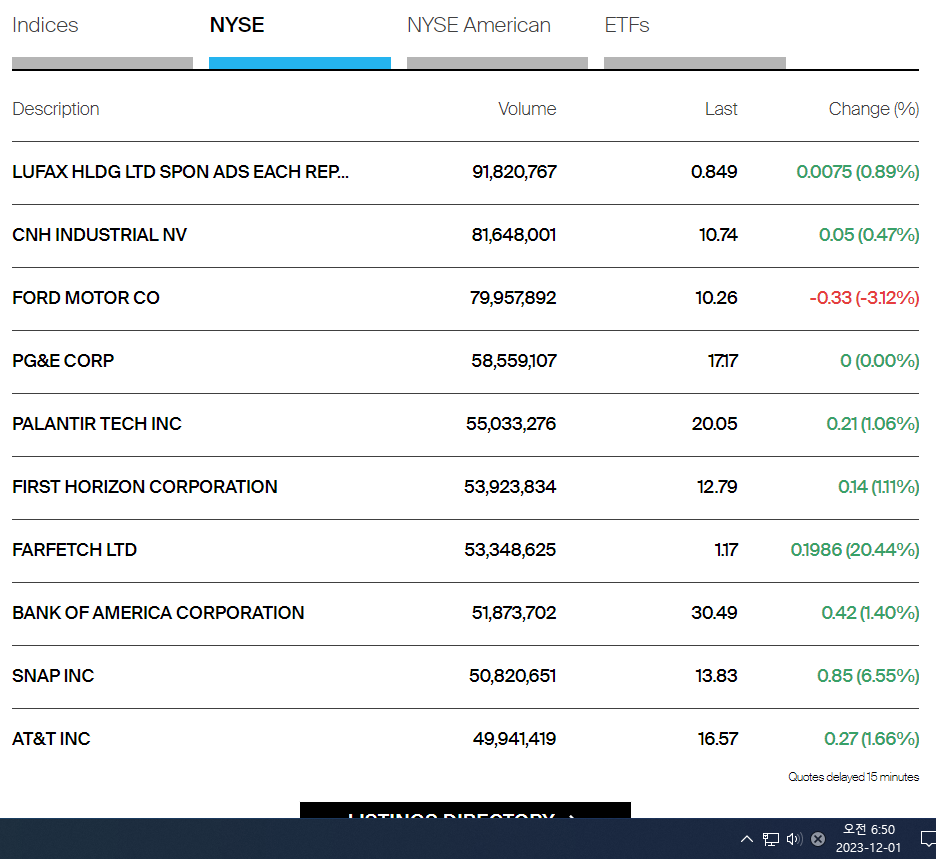
Task: Open network status tray icon
Action: coord(771,839)
